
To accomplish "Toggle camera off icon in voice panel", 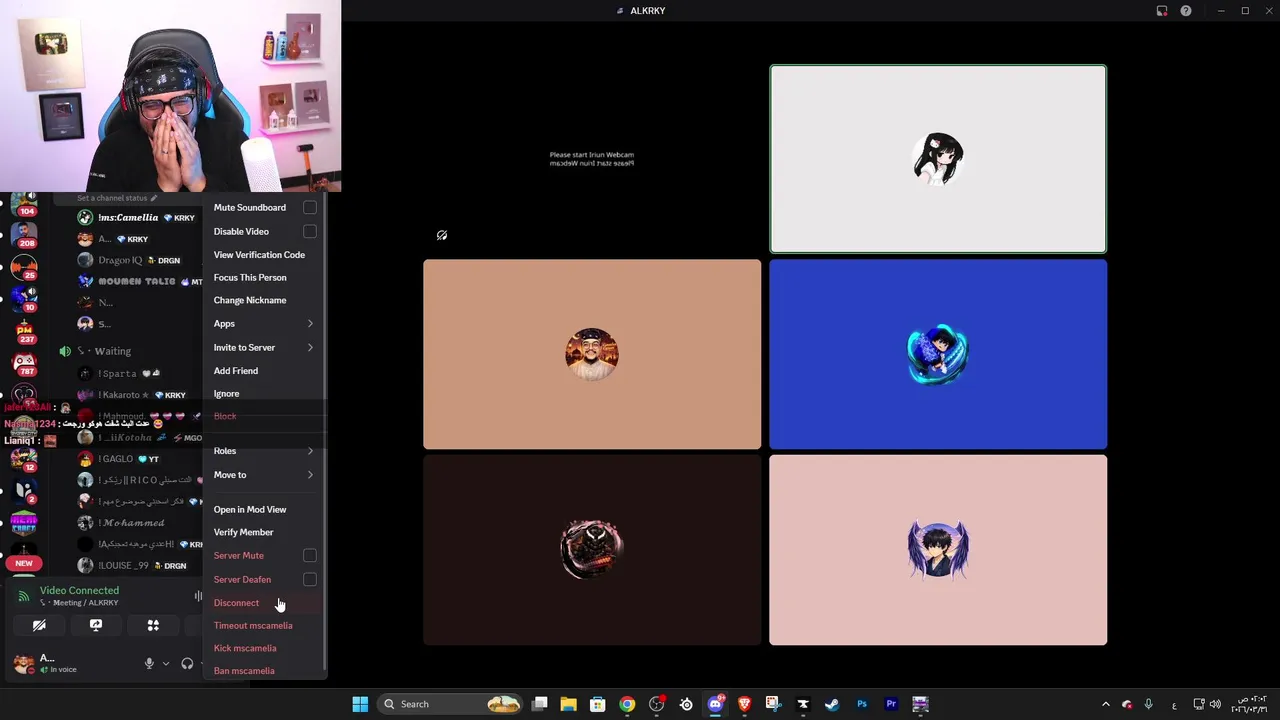I will 39,625.
